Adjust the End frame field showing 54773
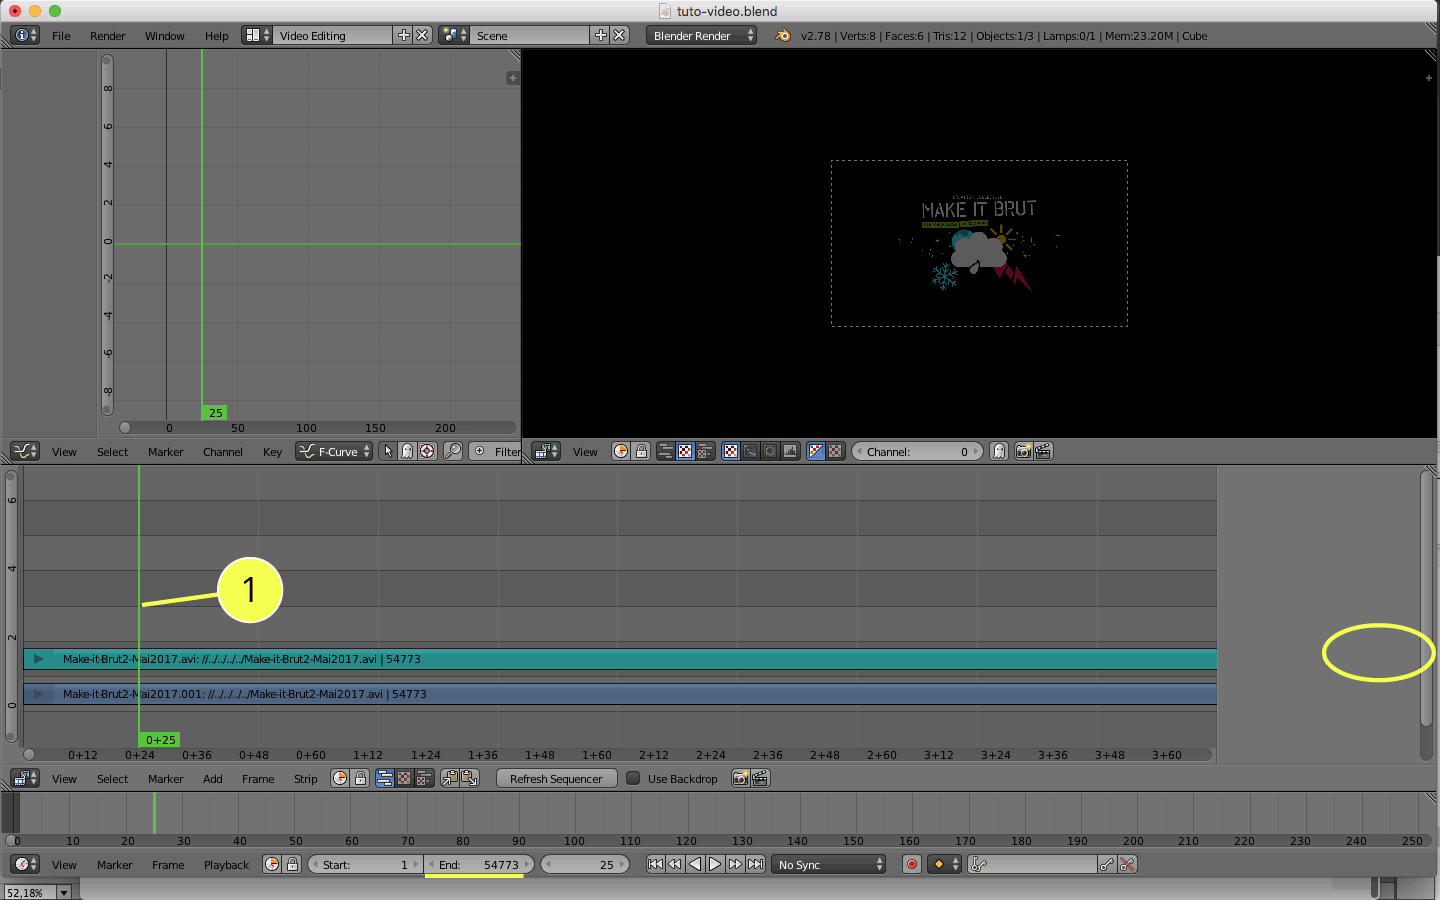Screen dimensions: 1440x900 (477, 864)
